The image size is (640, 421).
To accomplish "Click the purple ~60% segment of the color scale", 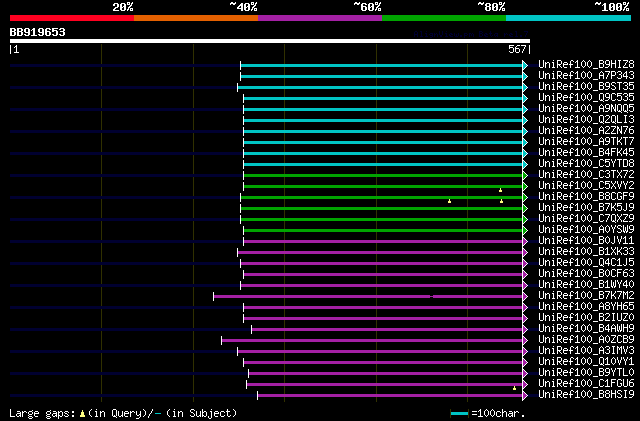I will coord(320,18).
